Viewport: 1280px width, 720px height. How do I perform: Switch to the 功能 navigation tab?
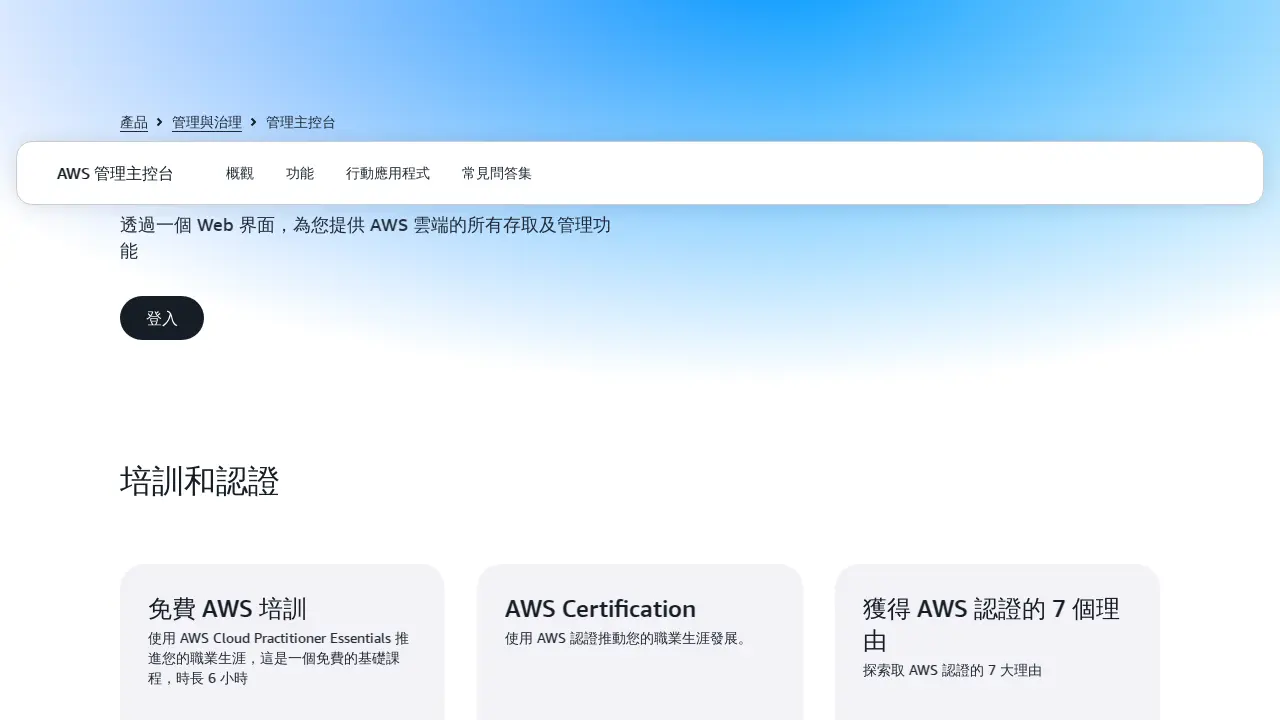(x=299, y=173)
